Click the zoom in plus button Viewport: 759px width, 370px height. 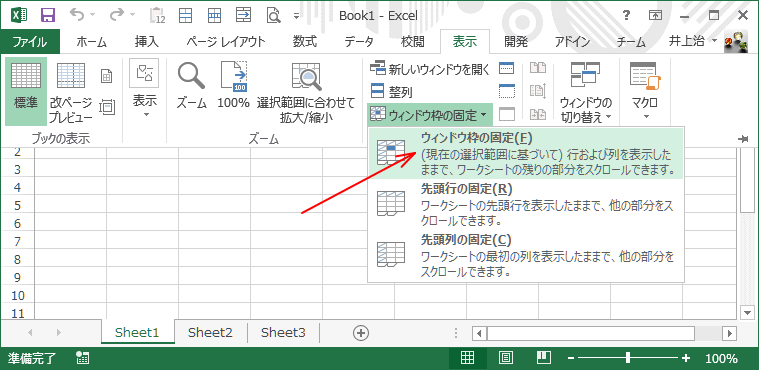pos(685,358)
